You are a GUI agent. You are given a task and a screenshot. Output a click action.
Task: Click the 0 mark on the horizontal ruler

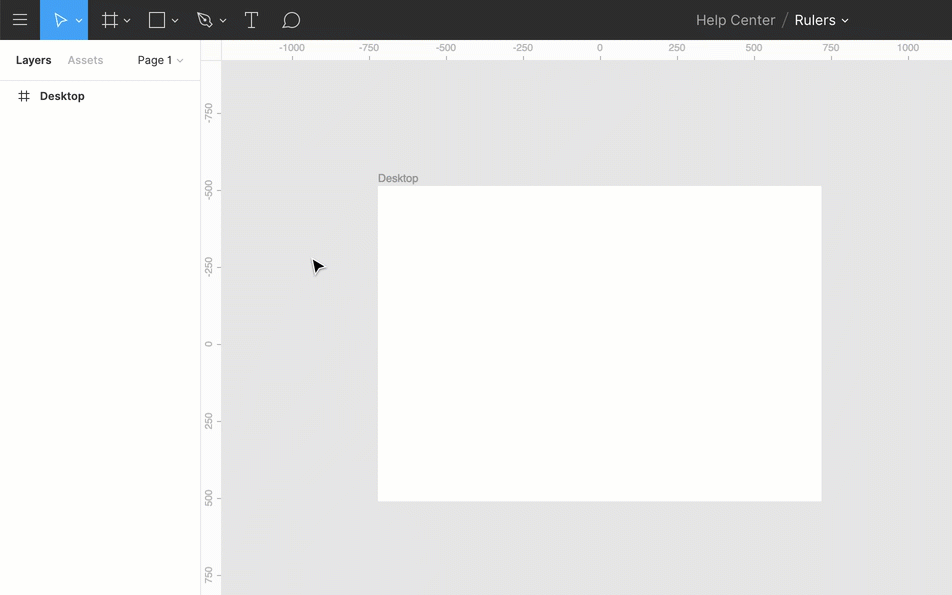click(600, 48)
